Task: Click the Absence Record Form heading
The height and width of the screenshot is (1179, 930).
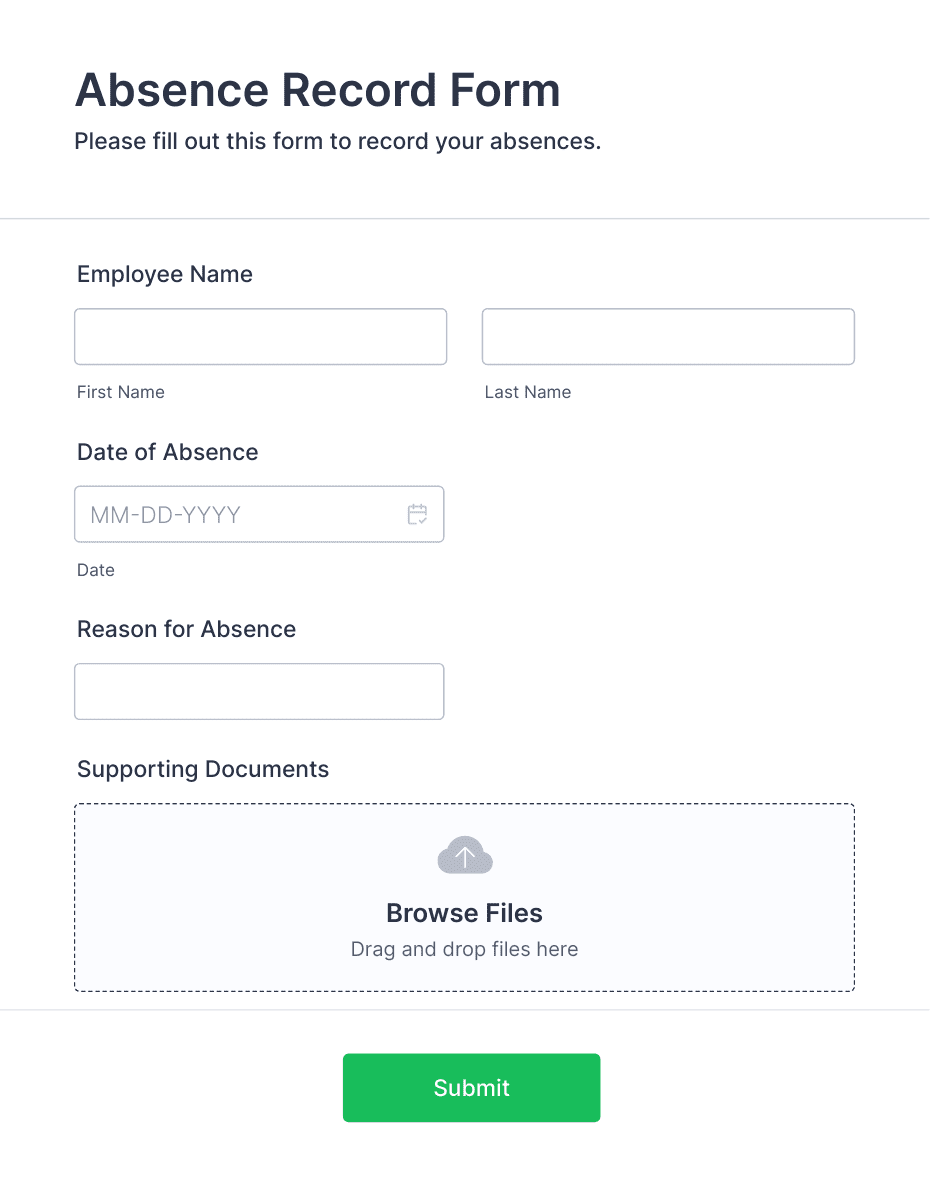Action: click(x=317, y=90)
